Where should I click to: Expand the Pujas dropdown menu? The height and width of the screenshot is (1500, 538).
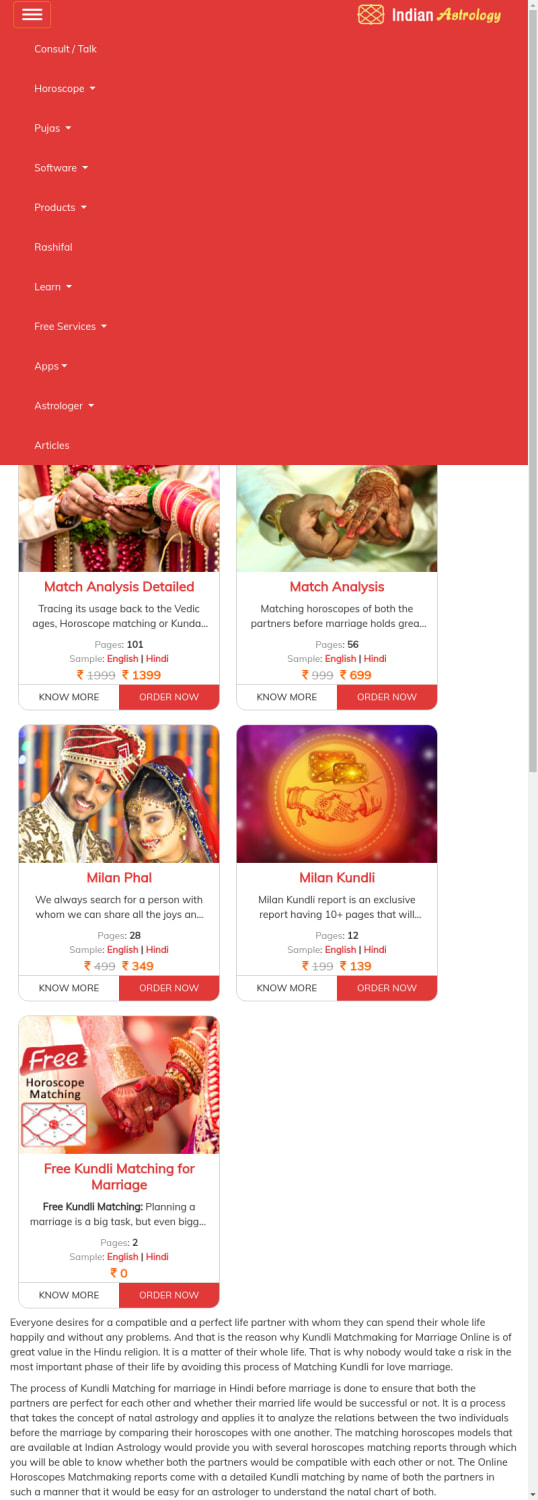coord(53,128)
